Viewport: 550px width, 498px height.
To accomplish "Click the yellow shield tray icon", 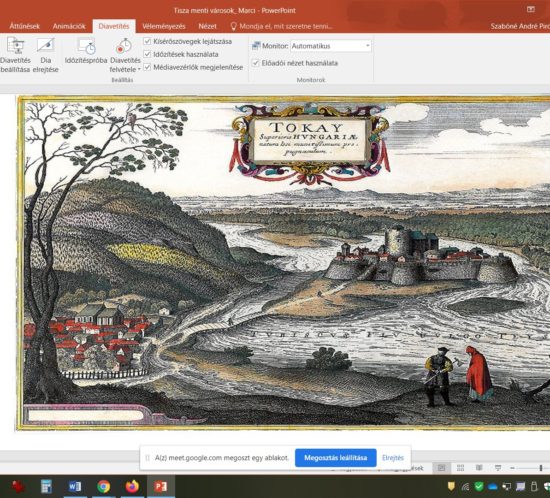I will pos(451,486).
